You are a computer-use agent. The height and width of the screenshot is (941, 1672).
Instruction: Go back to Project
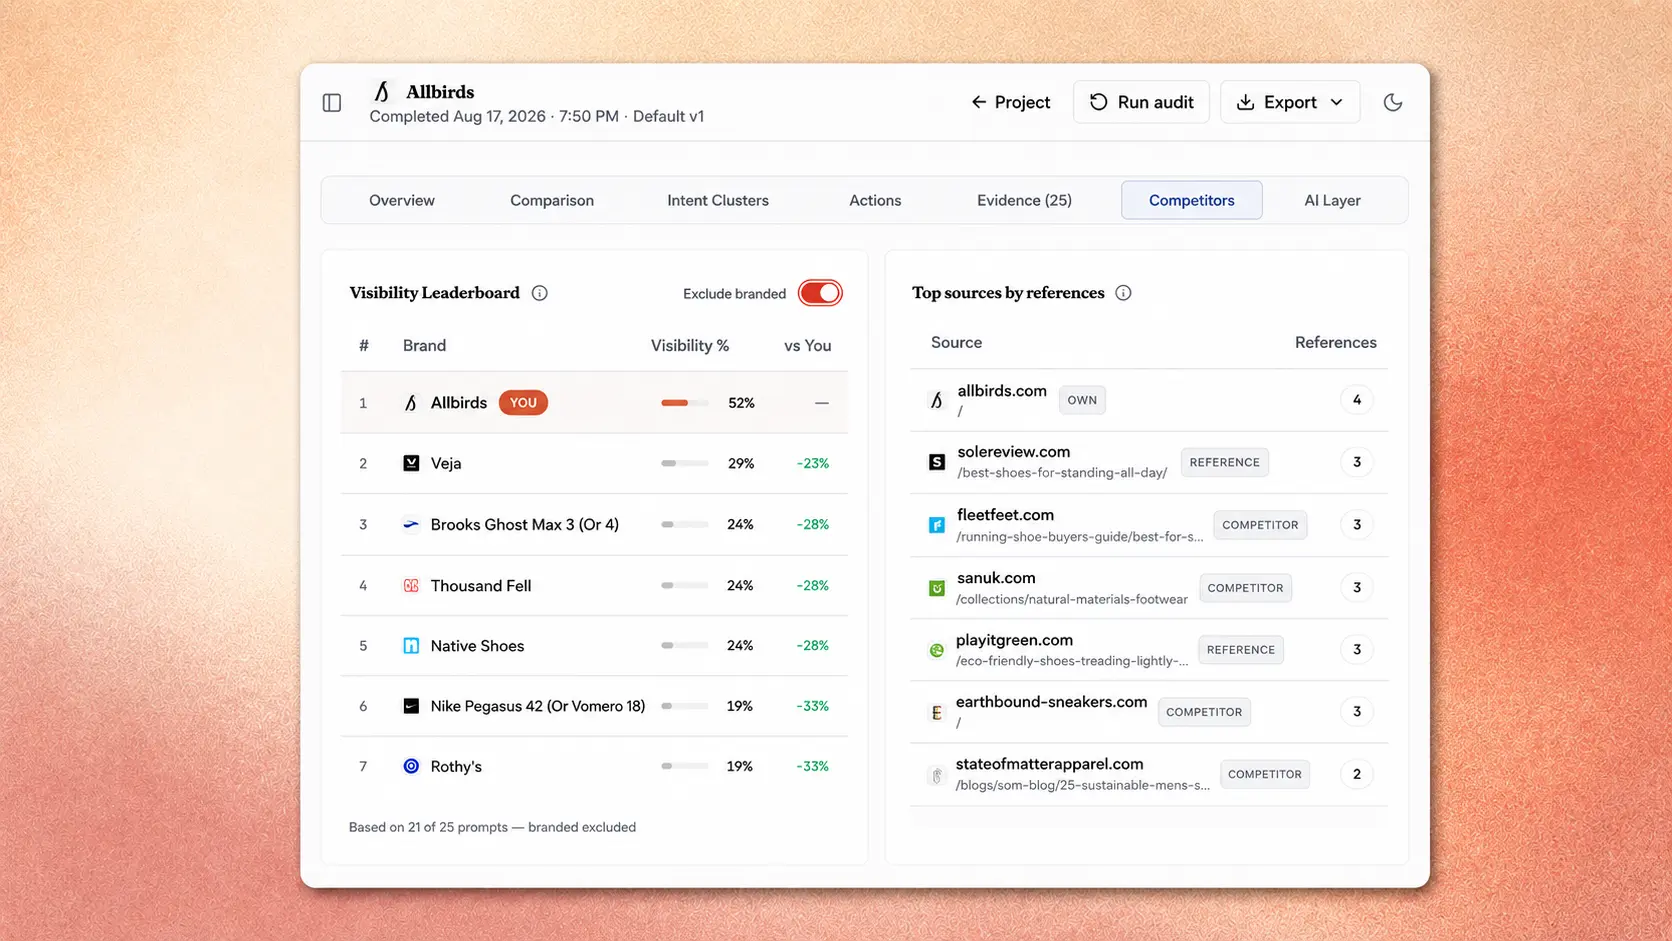(x=1010, y=102)
